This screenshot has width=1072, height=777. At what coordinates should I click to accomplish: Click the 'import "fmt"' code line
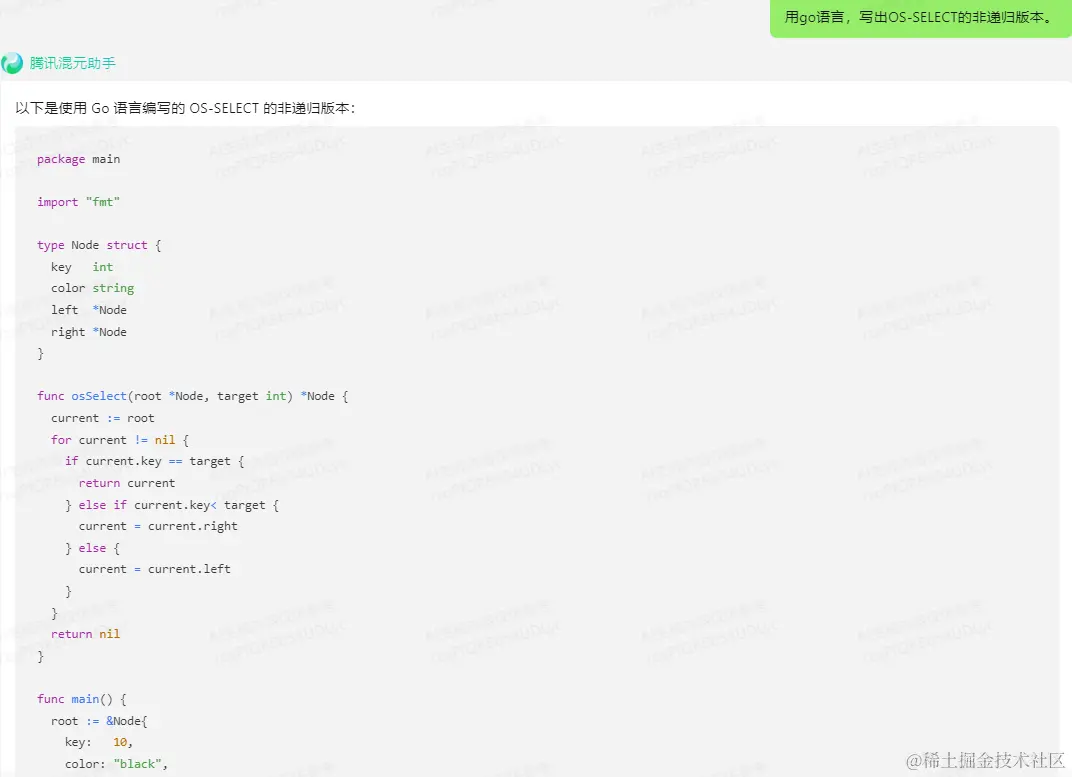79,202
